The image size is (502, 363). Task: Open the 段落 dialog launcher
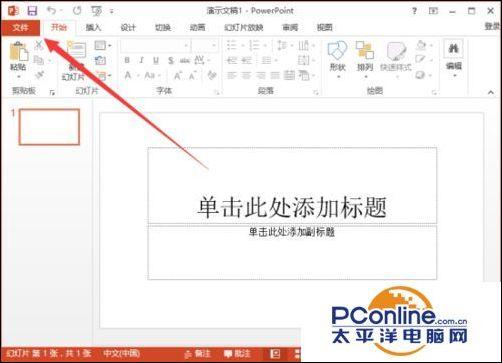pyautogui.click(x=315, y=93)
